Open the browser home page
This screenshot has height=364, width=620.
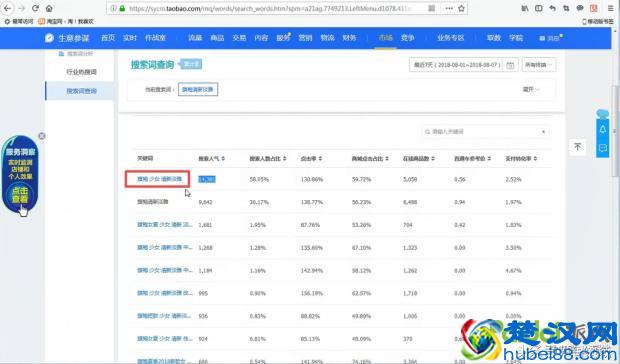coord(49,8)
